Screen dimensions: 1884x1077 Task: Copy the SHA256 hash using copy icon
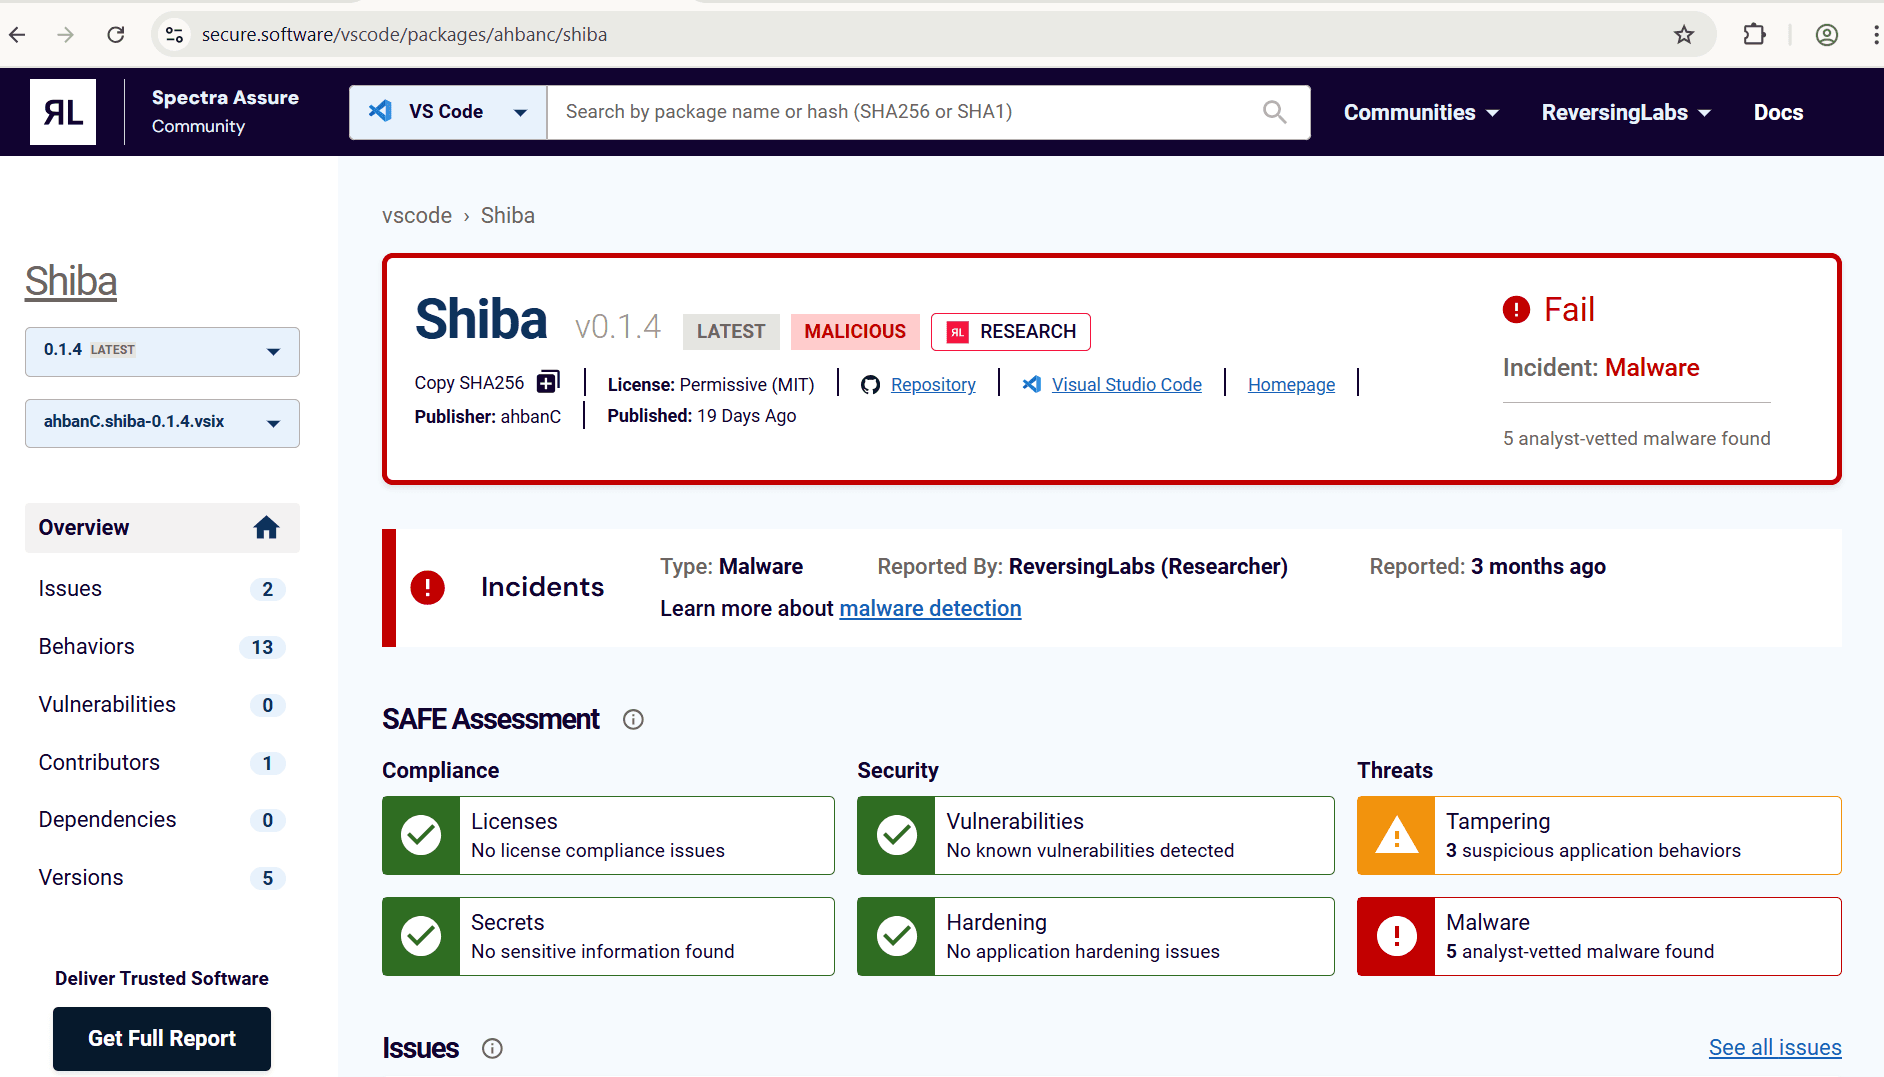pos(547,381)
